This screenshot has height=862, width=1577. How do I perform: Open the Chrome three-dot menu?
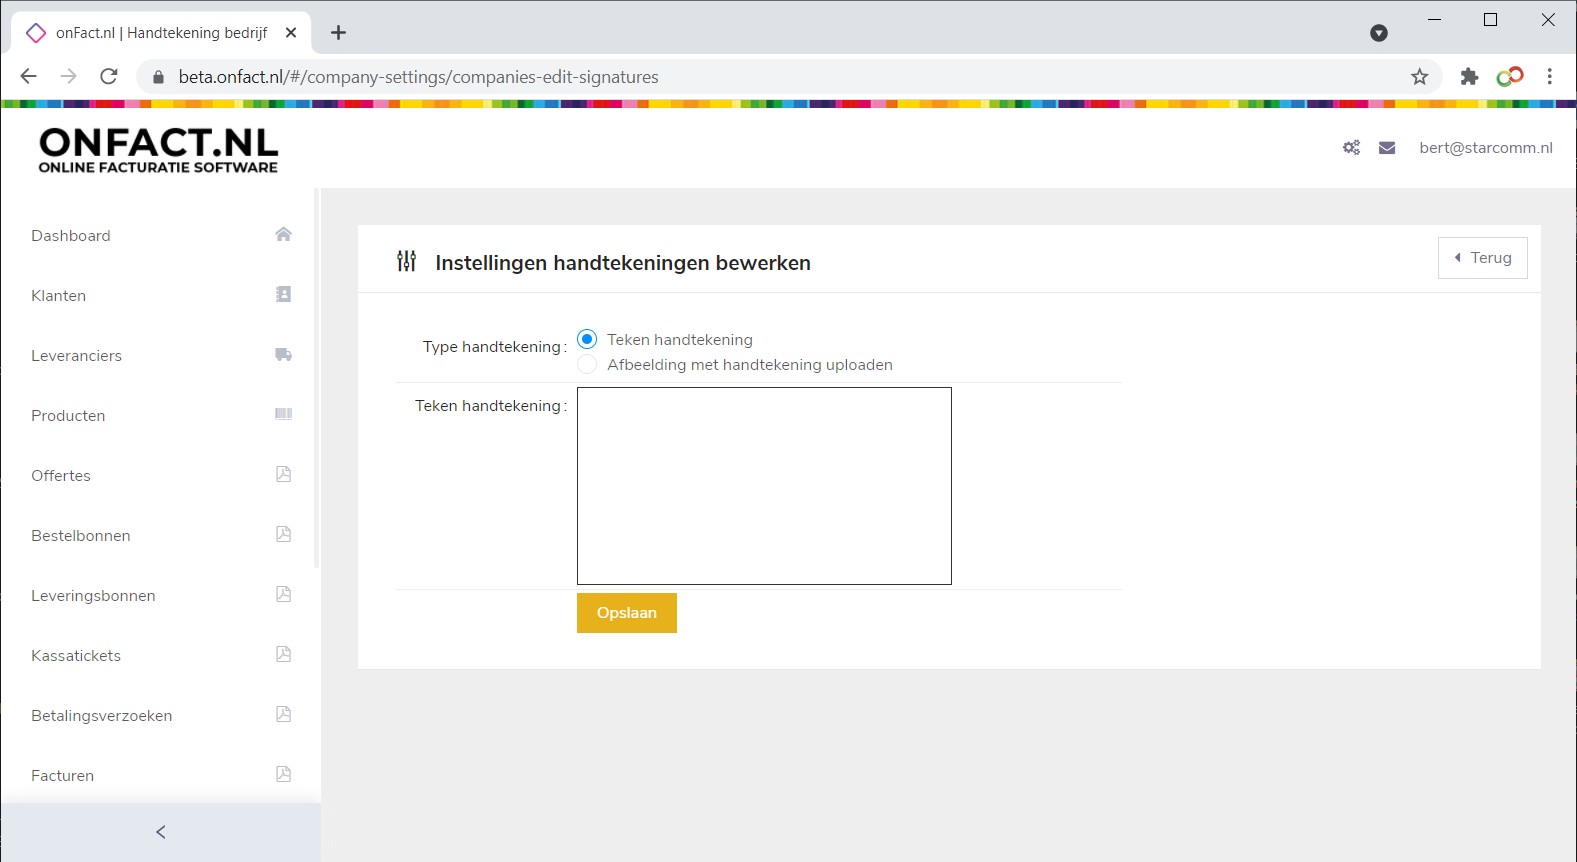(1549, 77)
